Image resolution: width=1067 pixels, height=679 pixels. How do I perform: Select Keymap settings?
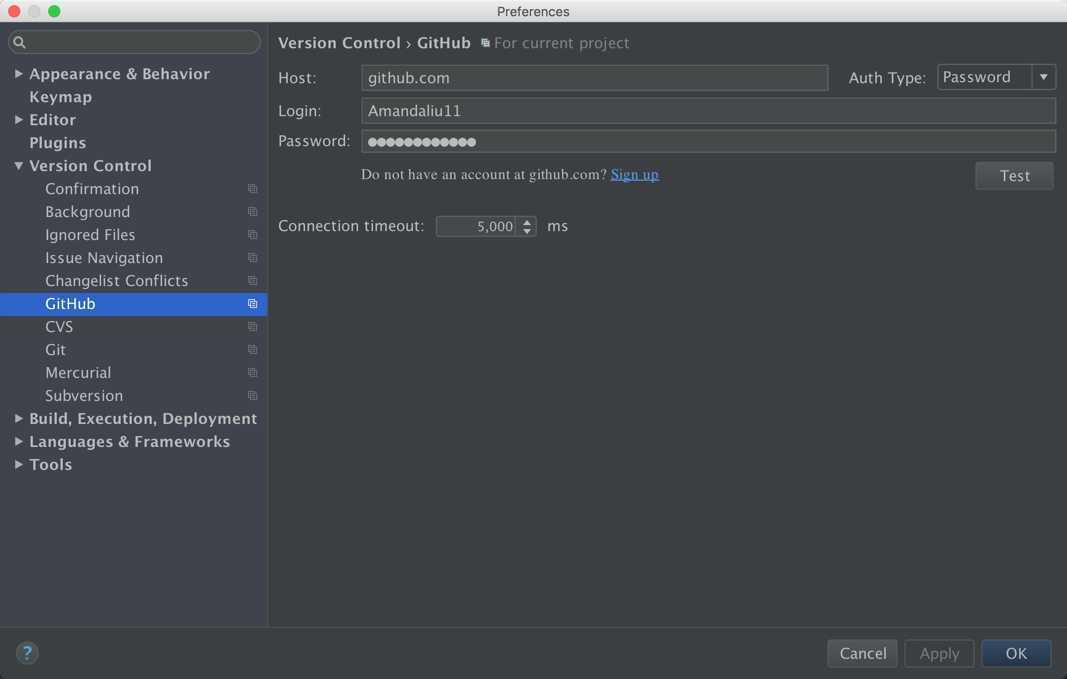click(x=61, y=97)
